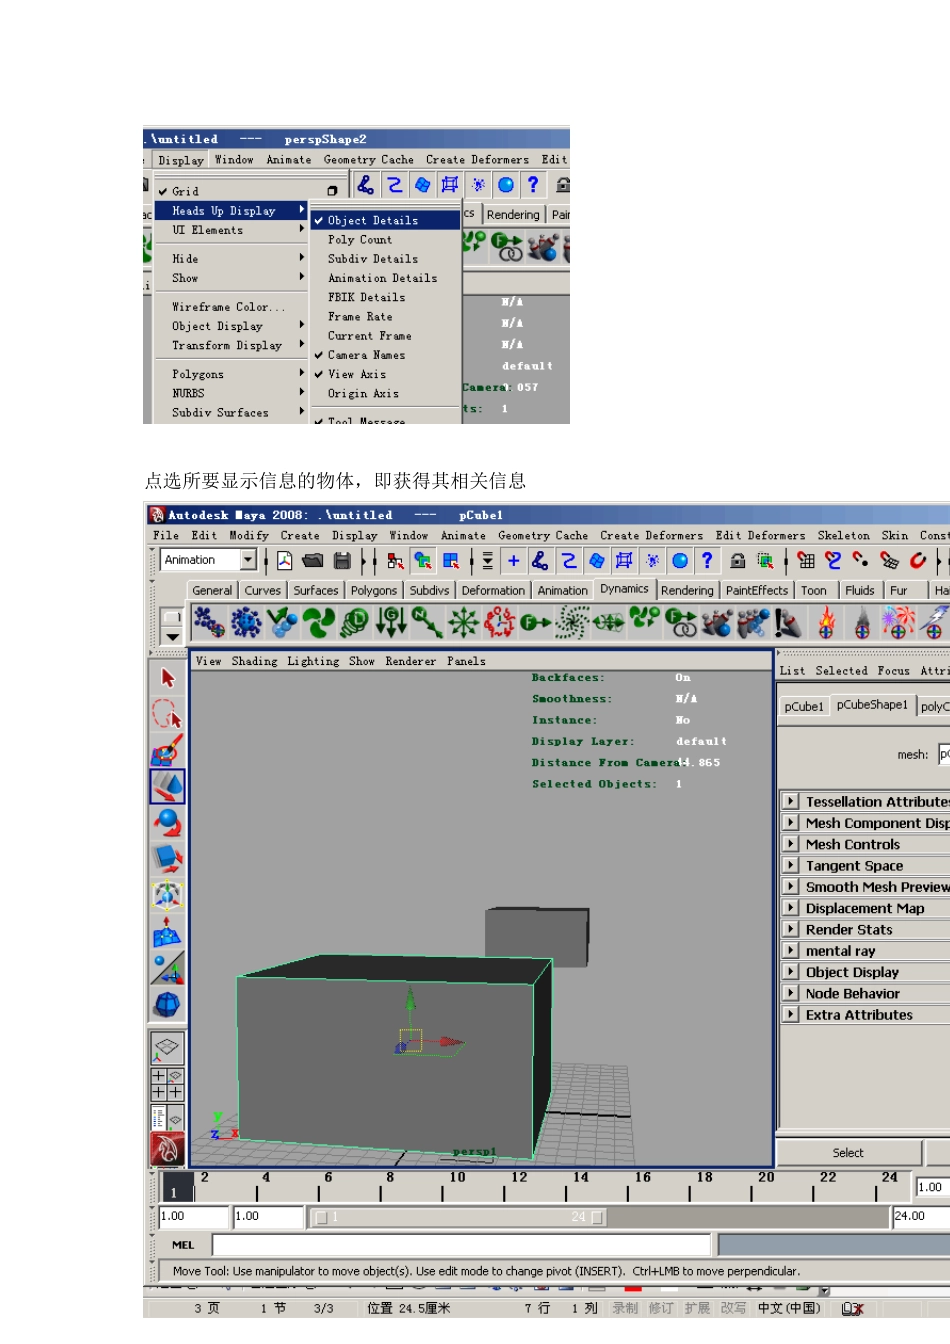
Task: Choose the Paint Selection tool
Action: point(167,750)
